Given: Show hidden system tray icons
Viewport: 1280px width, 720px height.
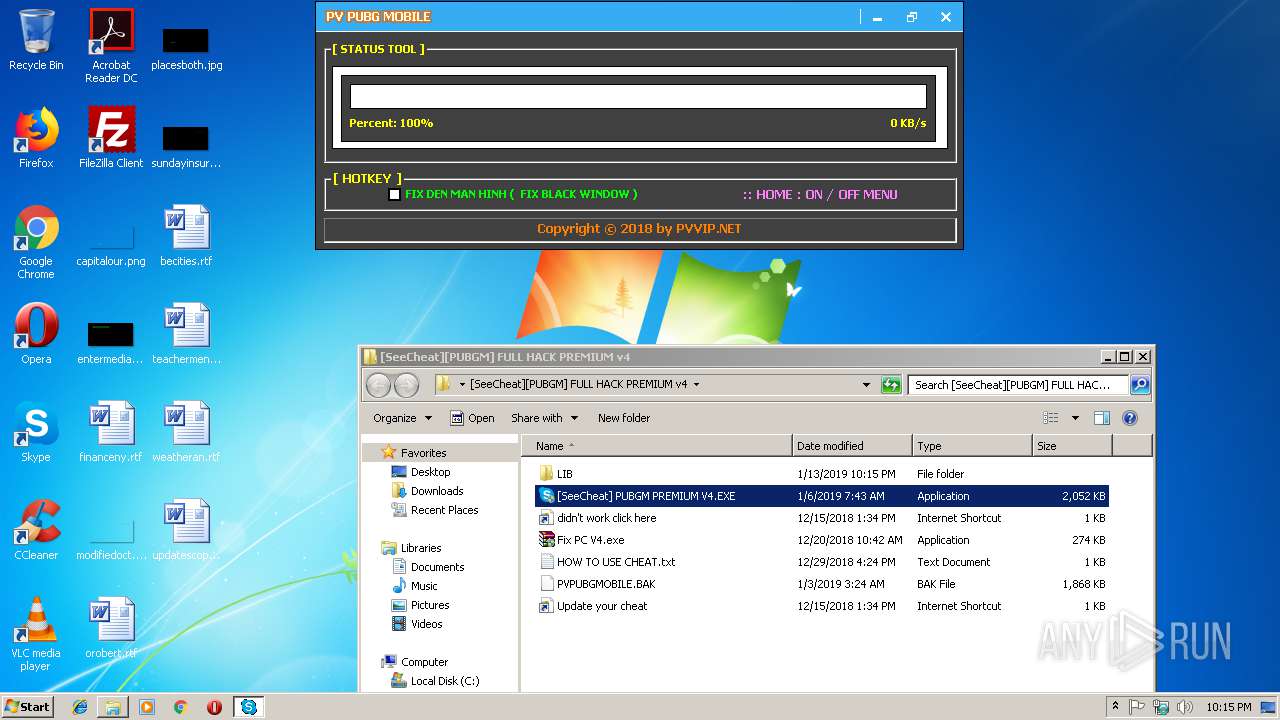Looking at the screenshot, I should click(1115, 707).
